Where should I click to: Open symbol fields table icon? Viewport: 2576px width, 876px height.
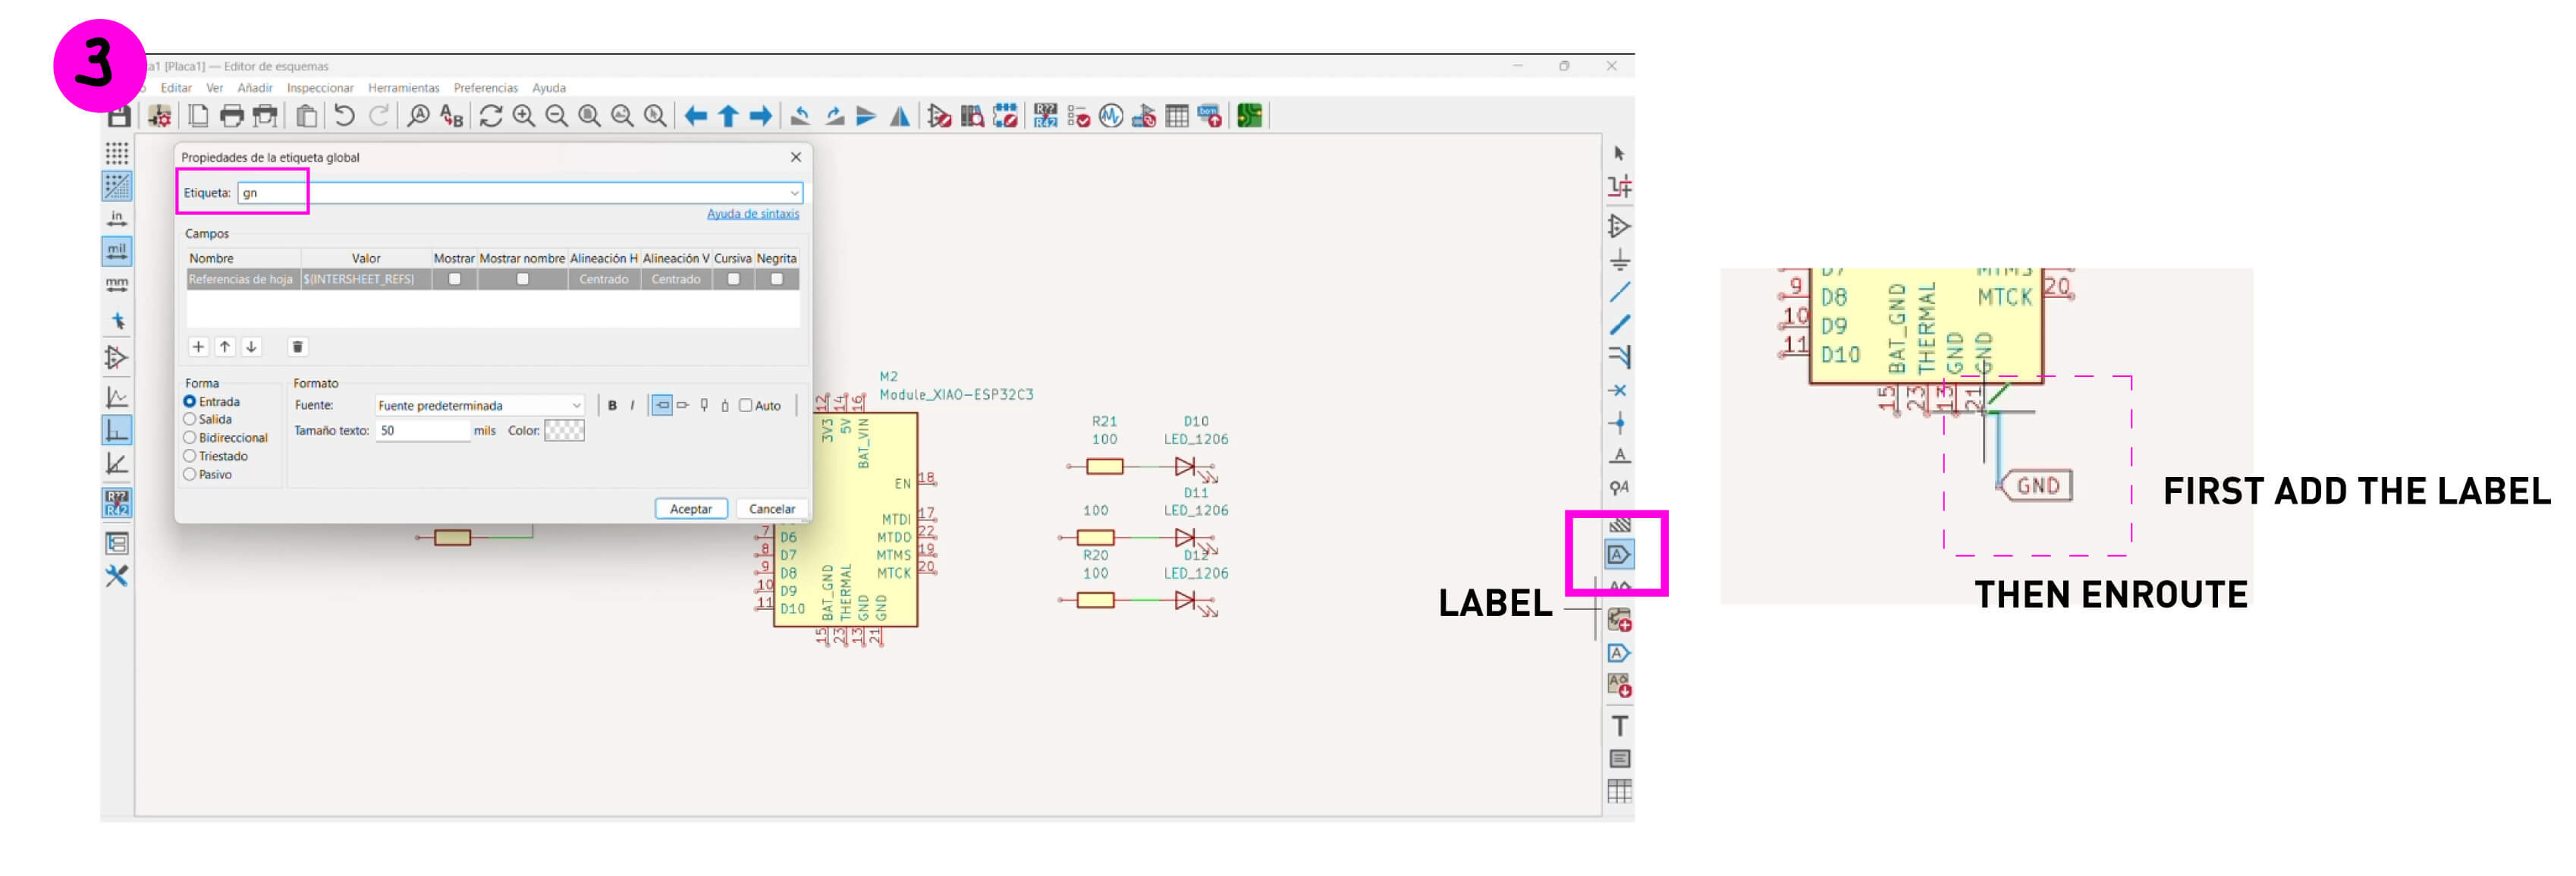1177,116
